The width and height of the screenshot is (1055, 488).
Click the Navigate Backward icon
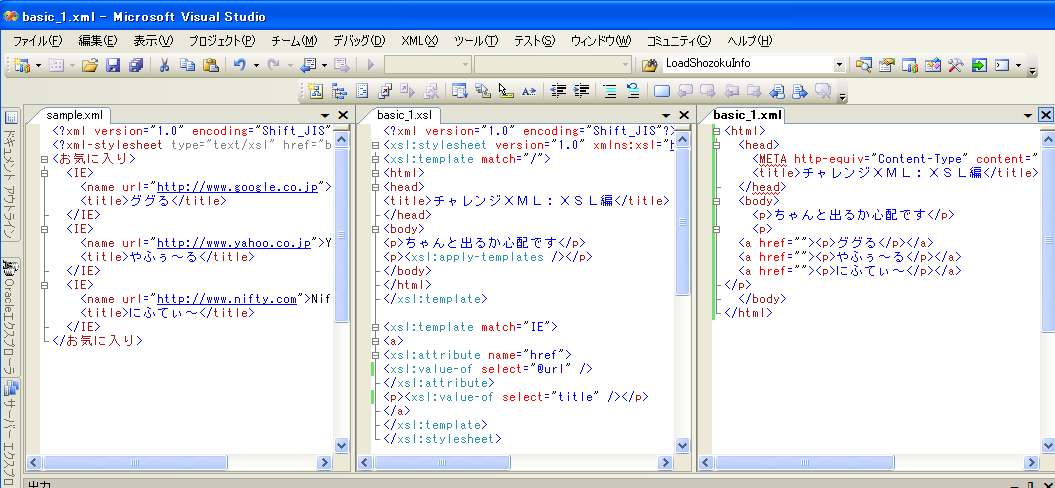[x=308, y=65]
